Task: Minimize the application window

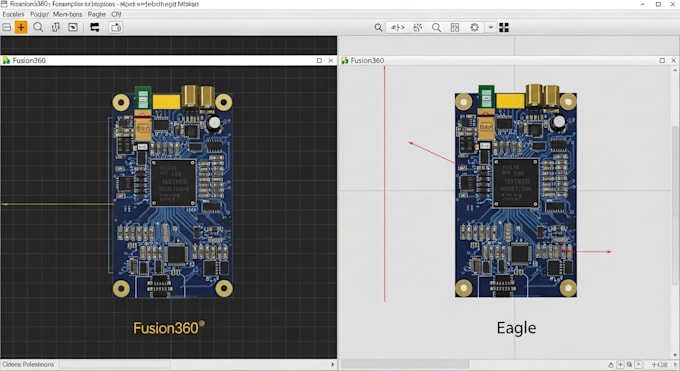Action: tap(643, 4)
